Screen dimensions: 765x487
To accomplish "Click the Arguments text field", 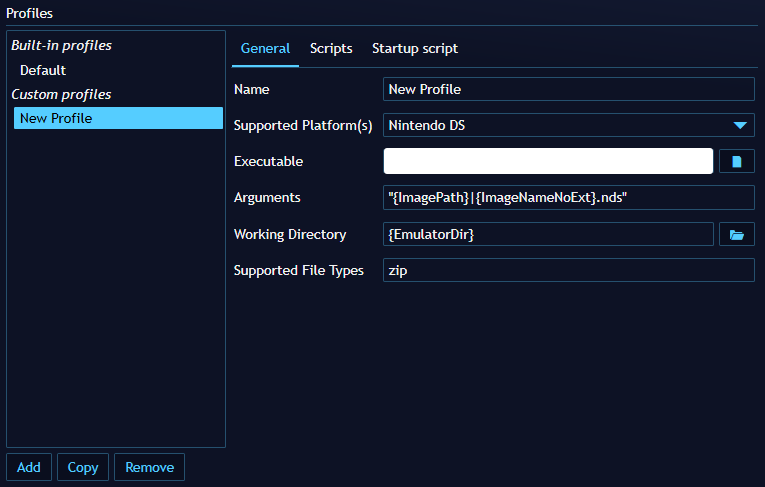I will click(x=569, y=198).
